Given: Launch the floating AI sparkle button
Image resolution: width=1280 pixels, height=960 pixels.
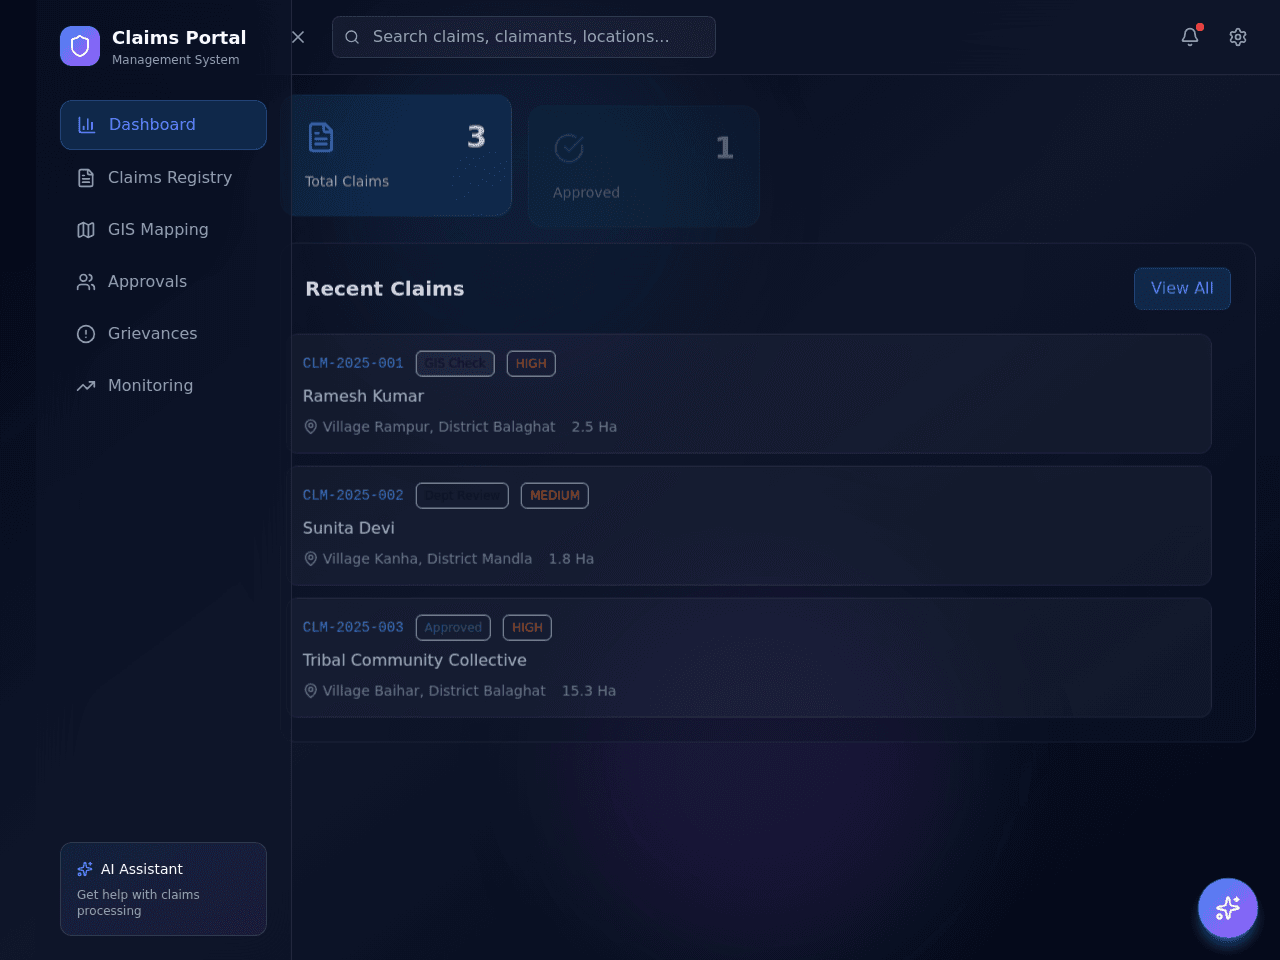Looking at the screenshot, I should tap(1228, 908).
